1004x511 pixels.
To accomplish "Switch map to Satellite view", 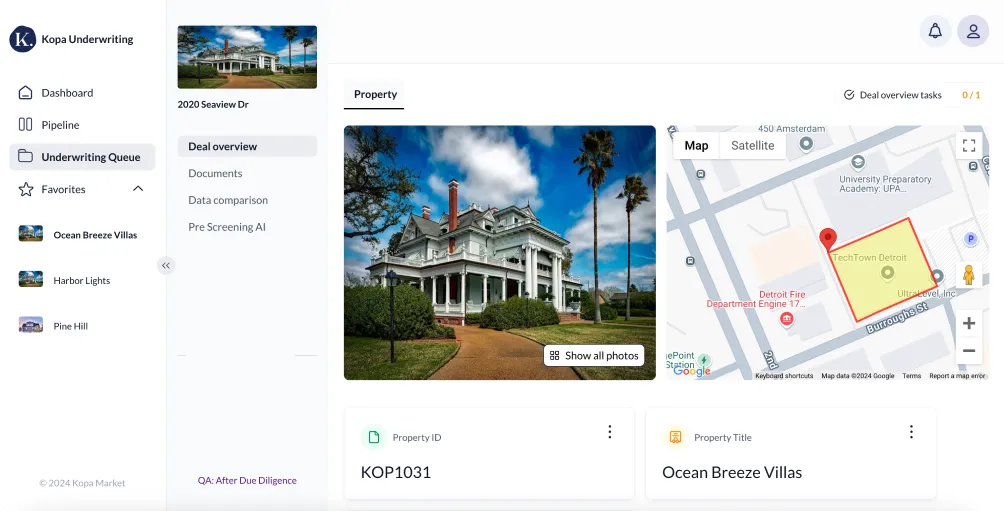I will click(752, 145).
